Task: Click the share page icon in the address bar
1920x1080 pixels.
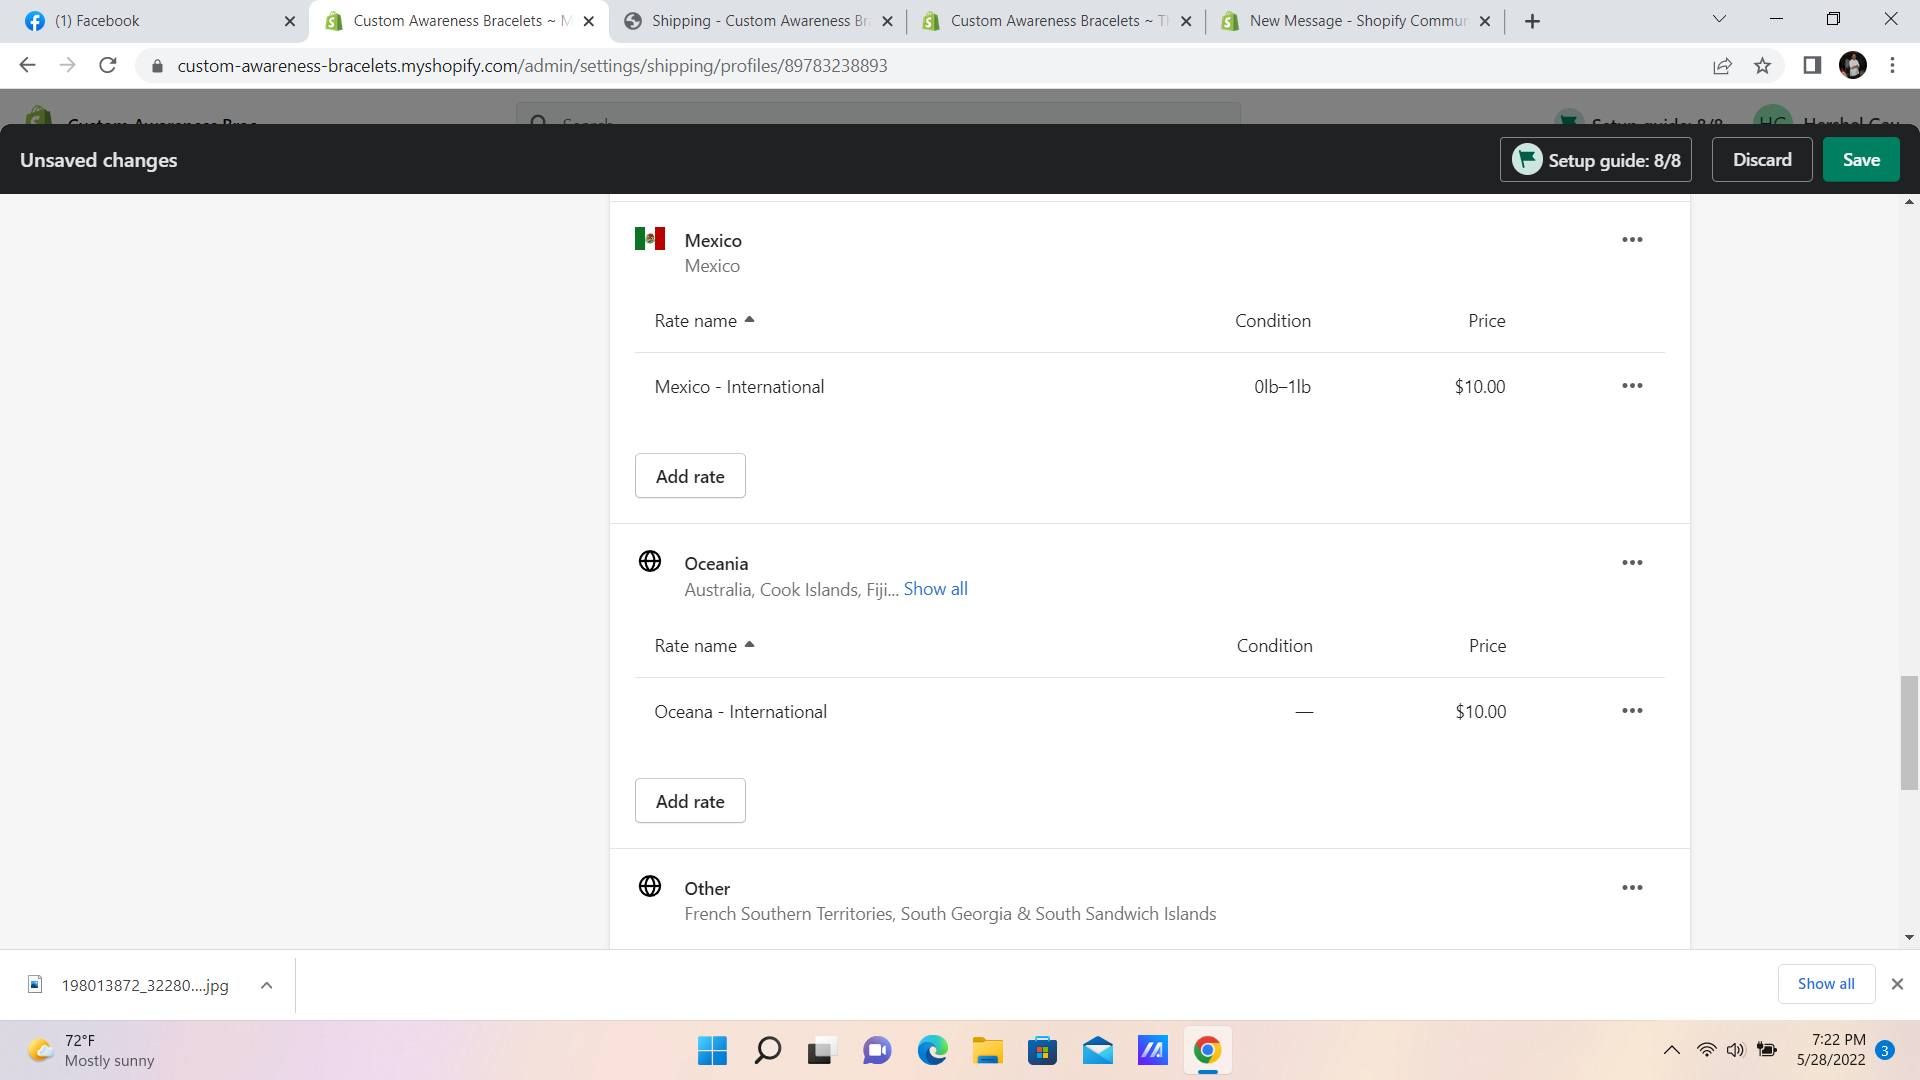Action: (1721, 66)
